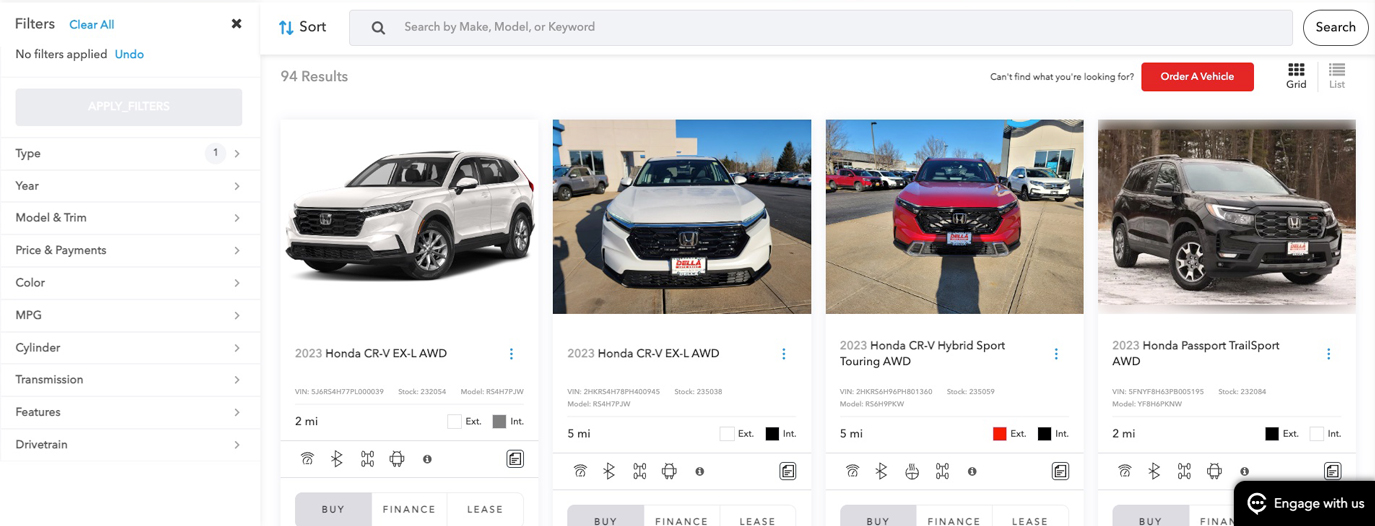Open three-dot menu on Passport TrailSport card
This screenshot has height=526, width=1375.
1328,354
